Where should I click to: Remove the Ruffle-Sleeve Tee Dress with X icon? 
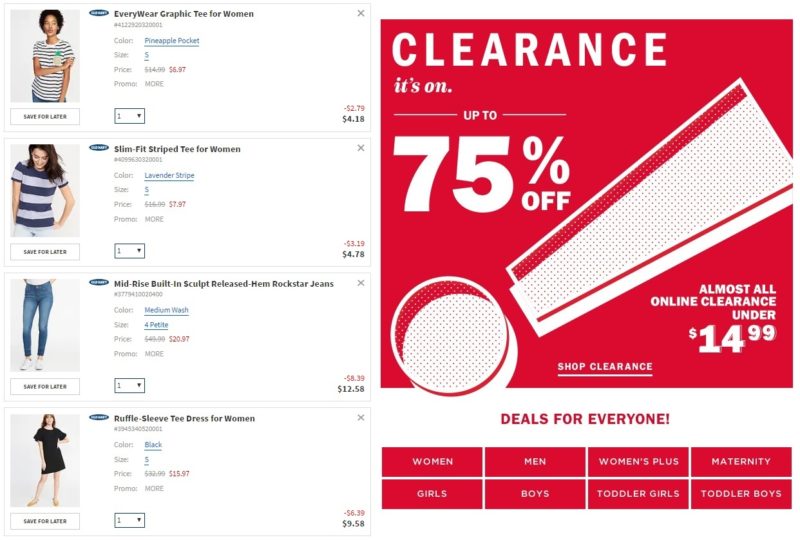point(361,418)
